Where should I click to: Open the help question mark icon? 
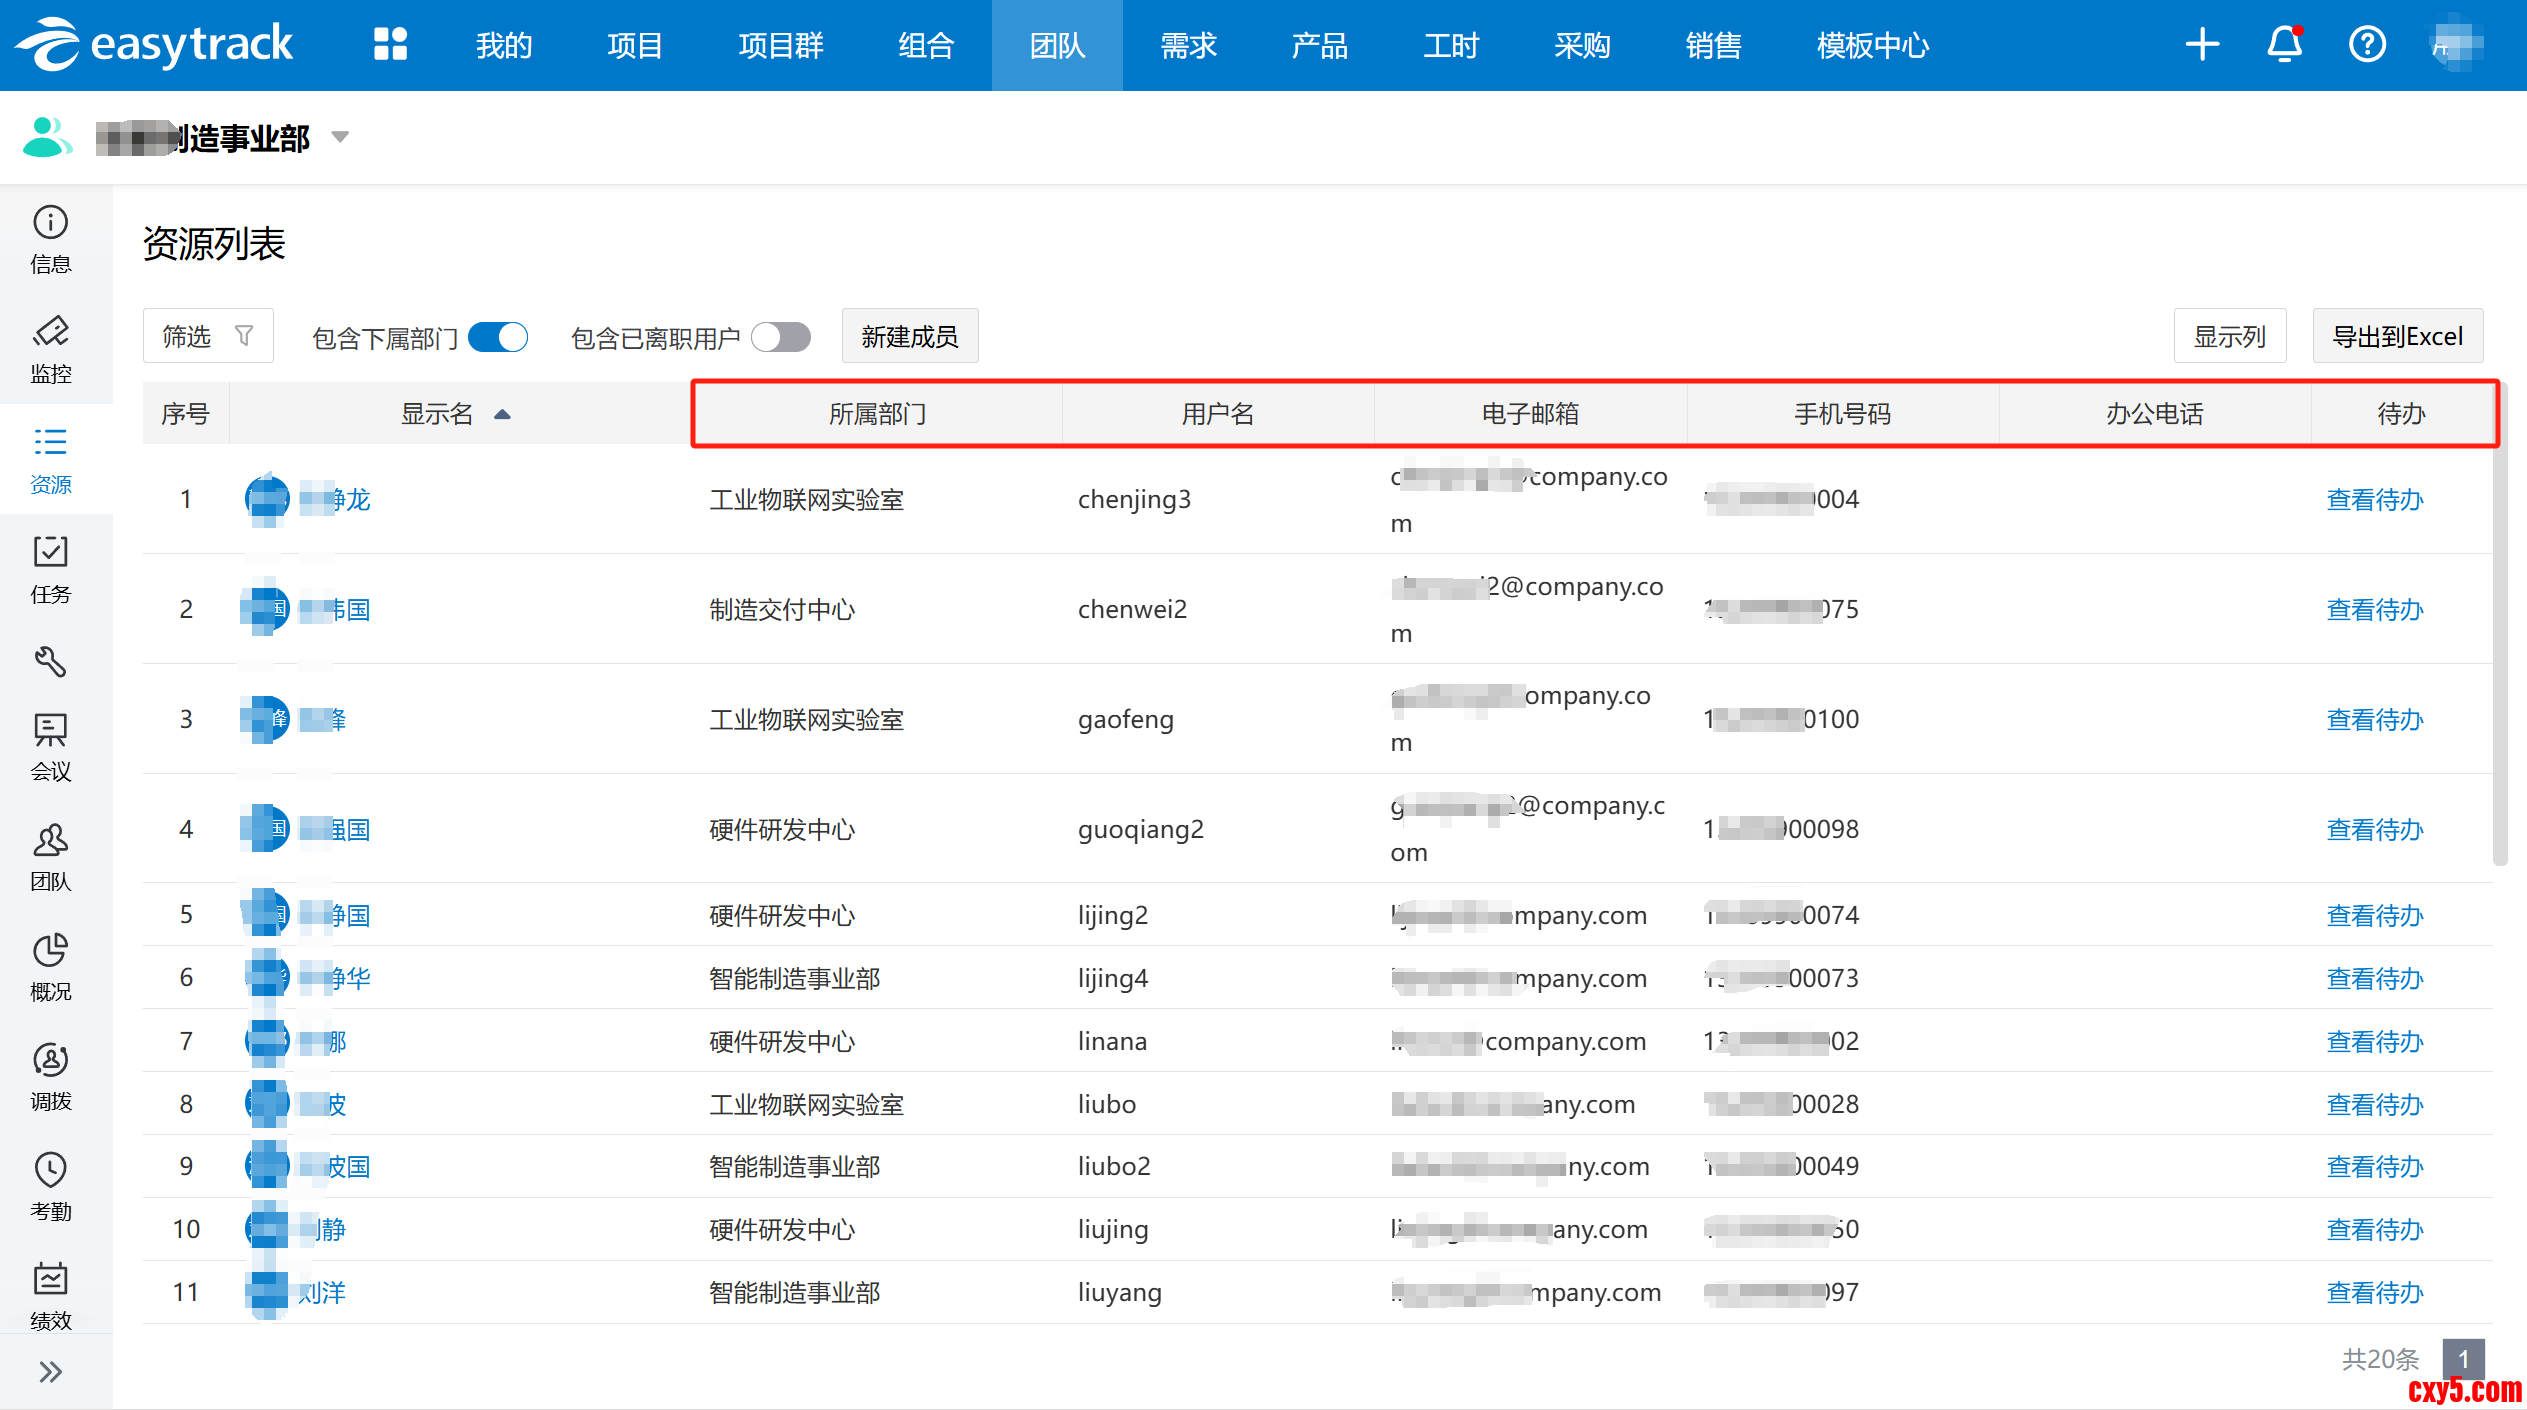(x=2367, y=45)
